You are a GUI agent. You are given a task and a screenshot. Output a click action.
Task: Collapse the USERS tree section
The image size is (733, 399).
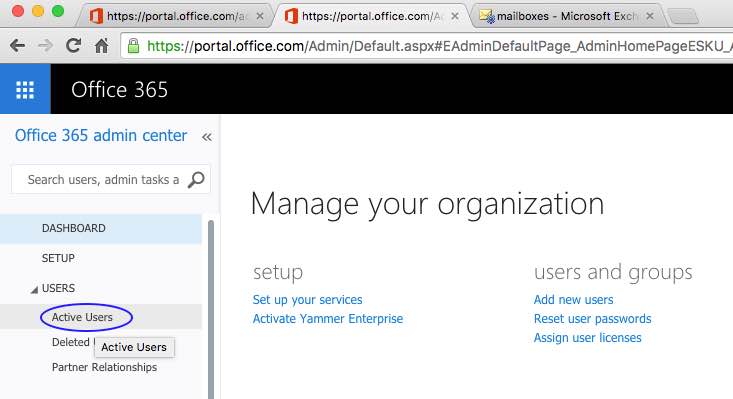(34, 290)
